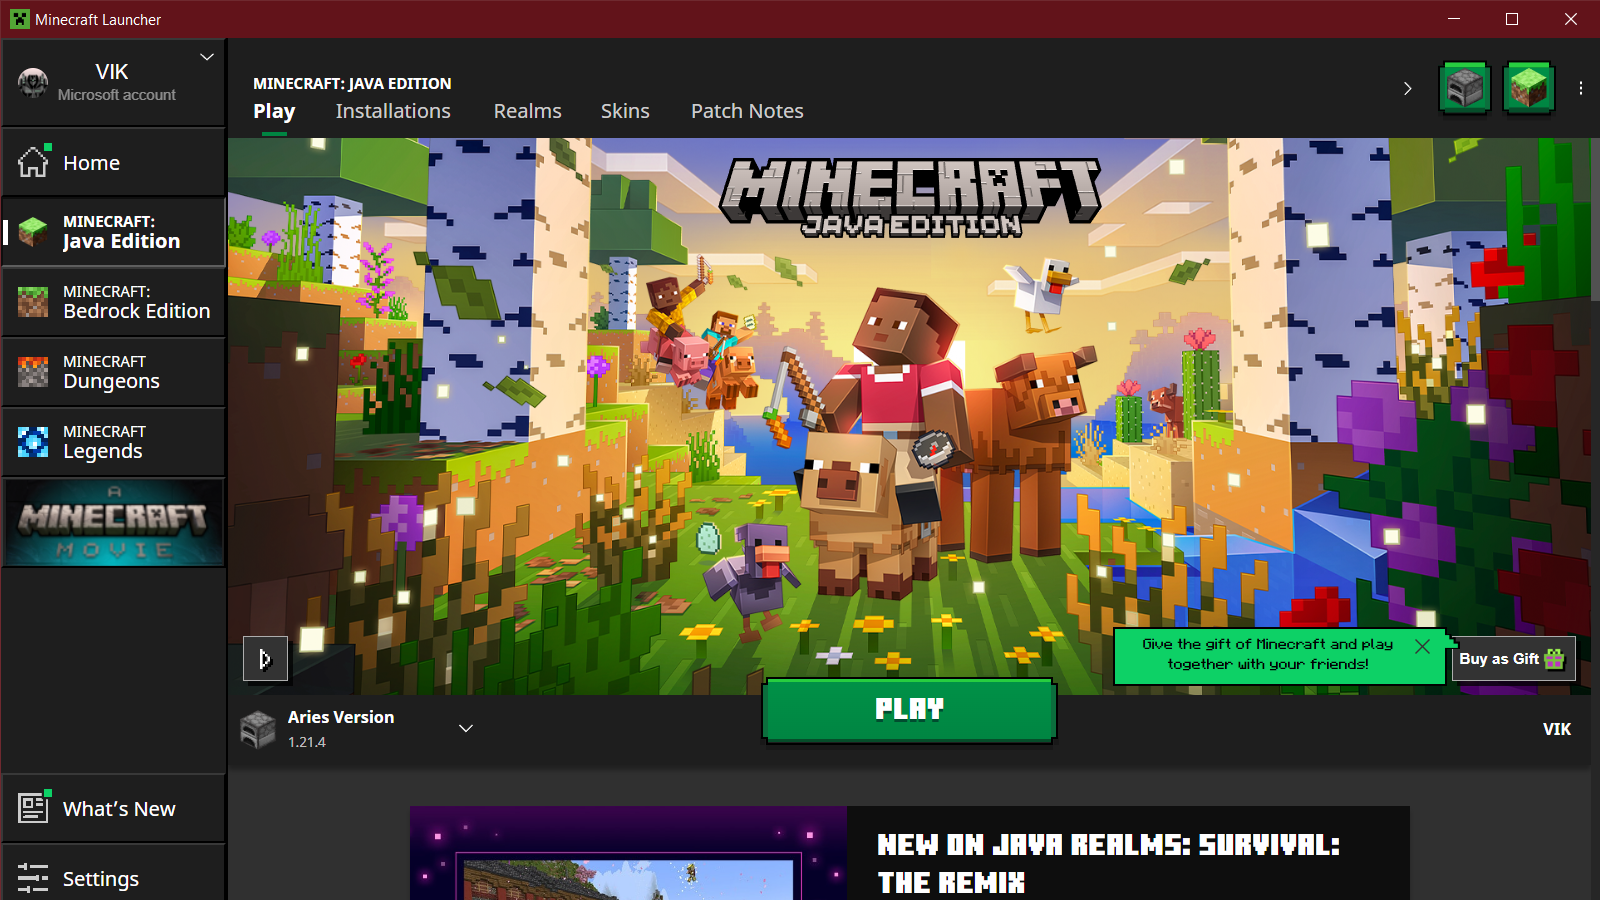Viewport: 1600px width, 900px height.
Task: Click the 1.21.4 version text
Action: click(x=307, y=742)
